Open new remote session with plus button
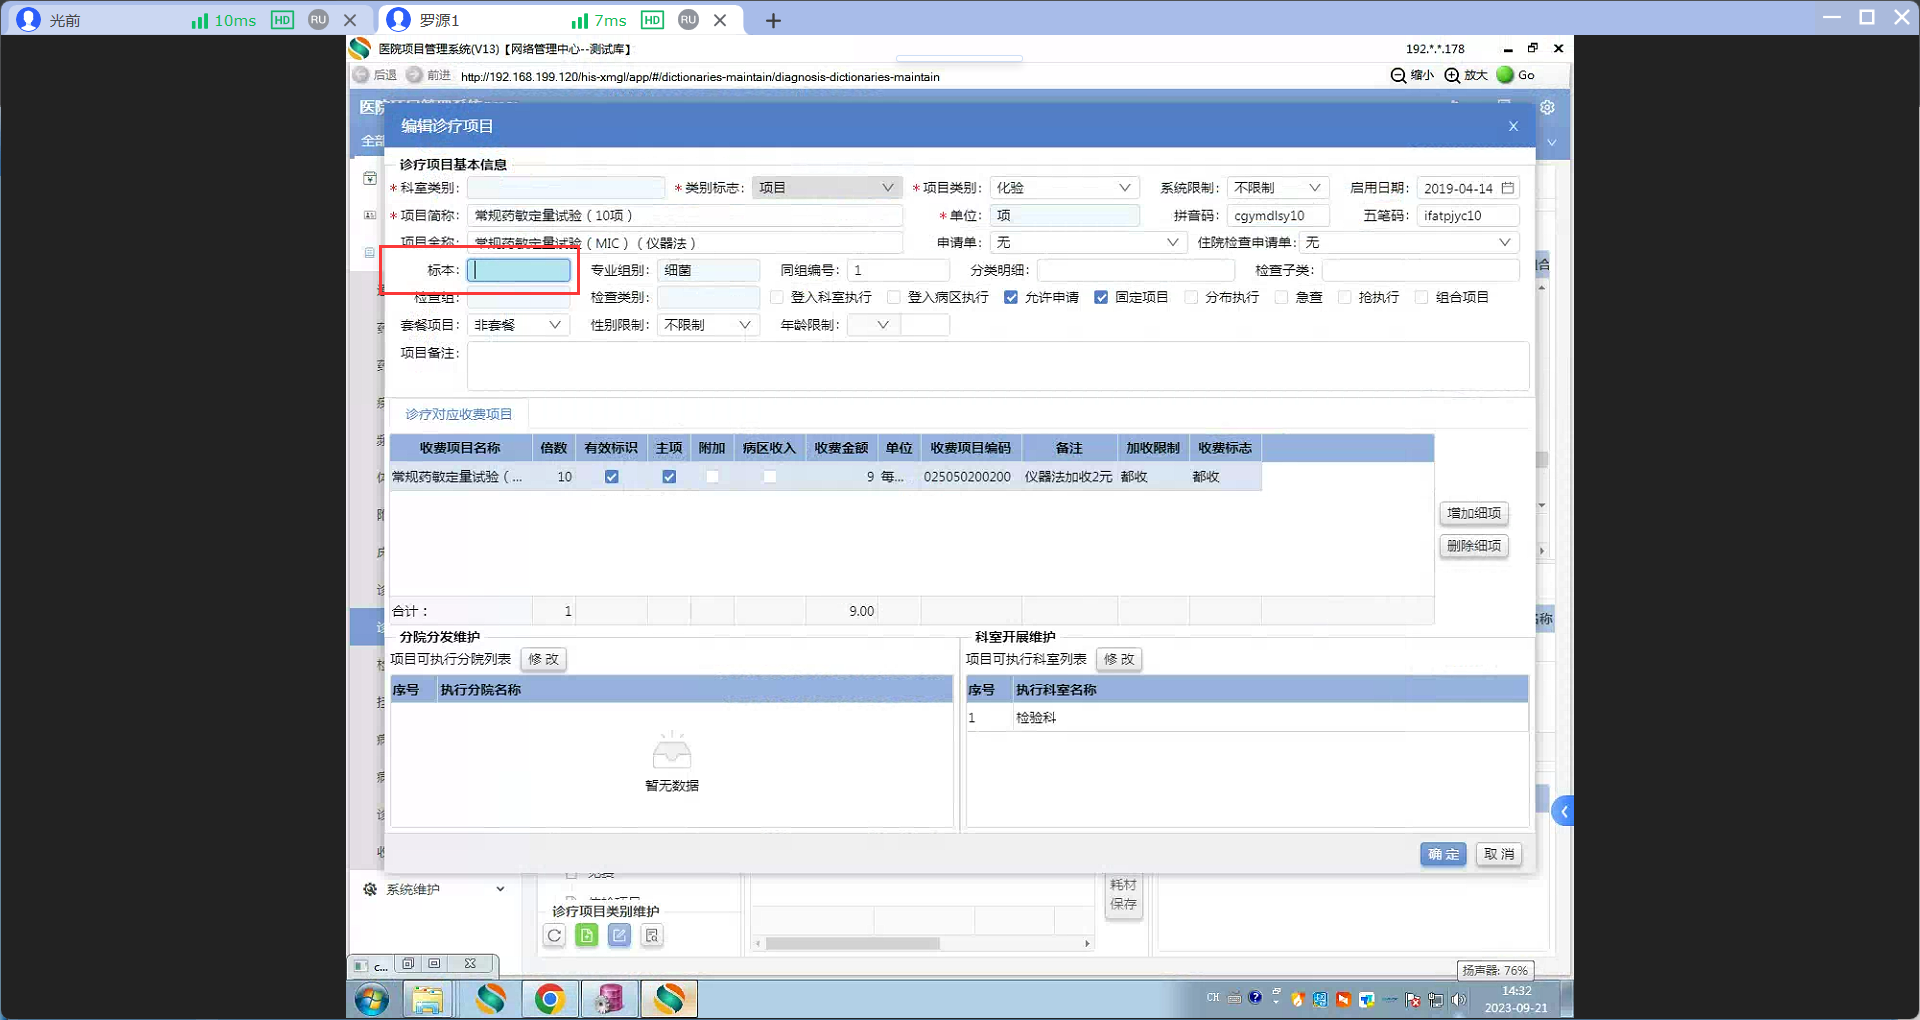1920x1020 pixels. click(773, 20)
